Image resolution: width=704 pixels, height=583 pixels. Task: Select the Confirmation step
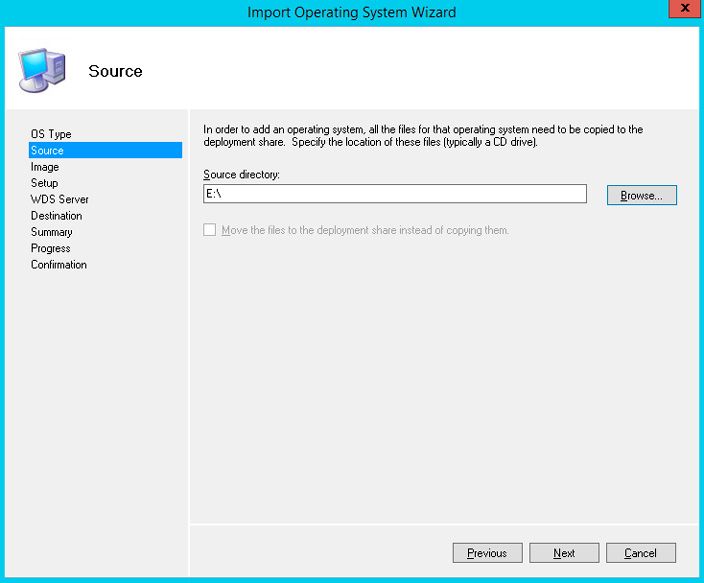pos(59,265)
